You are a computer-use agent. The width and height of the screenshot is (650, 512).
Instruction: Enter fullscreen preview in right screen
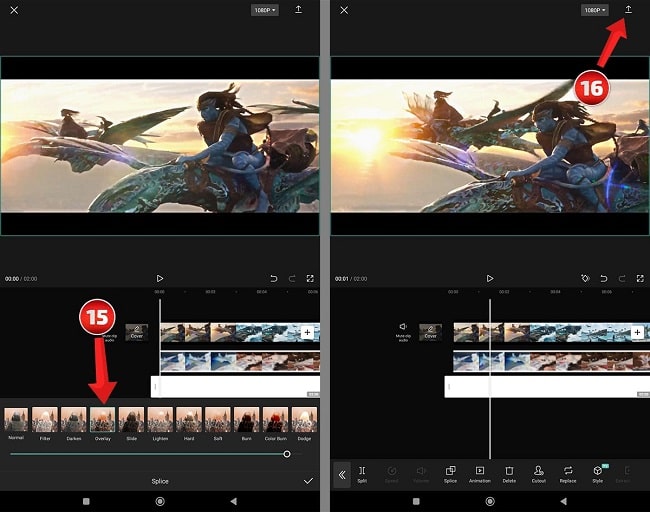(x=640, y=279)
